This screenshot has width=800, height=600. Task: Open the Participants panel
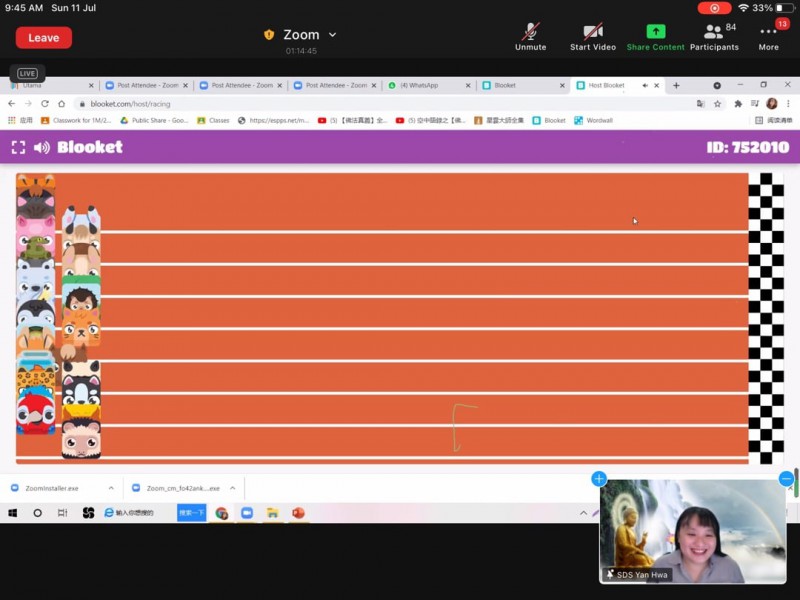coord(714,36)
